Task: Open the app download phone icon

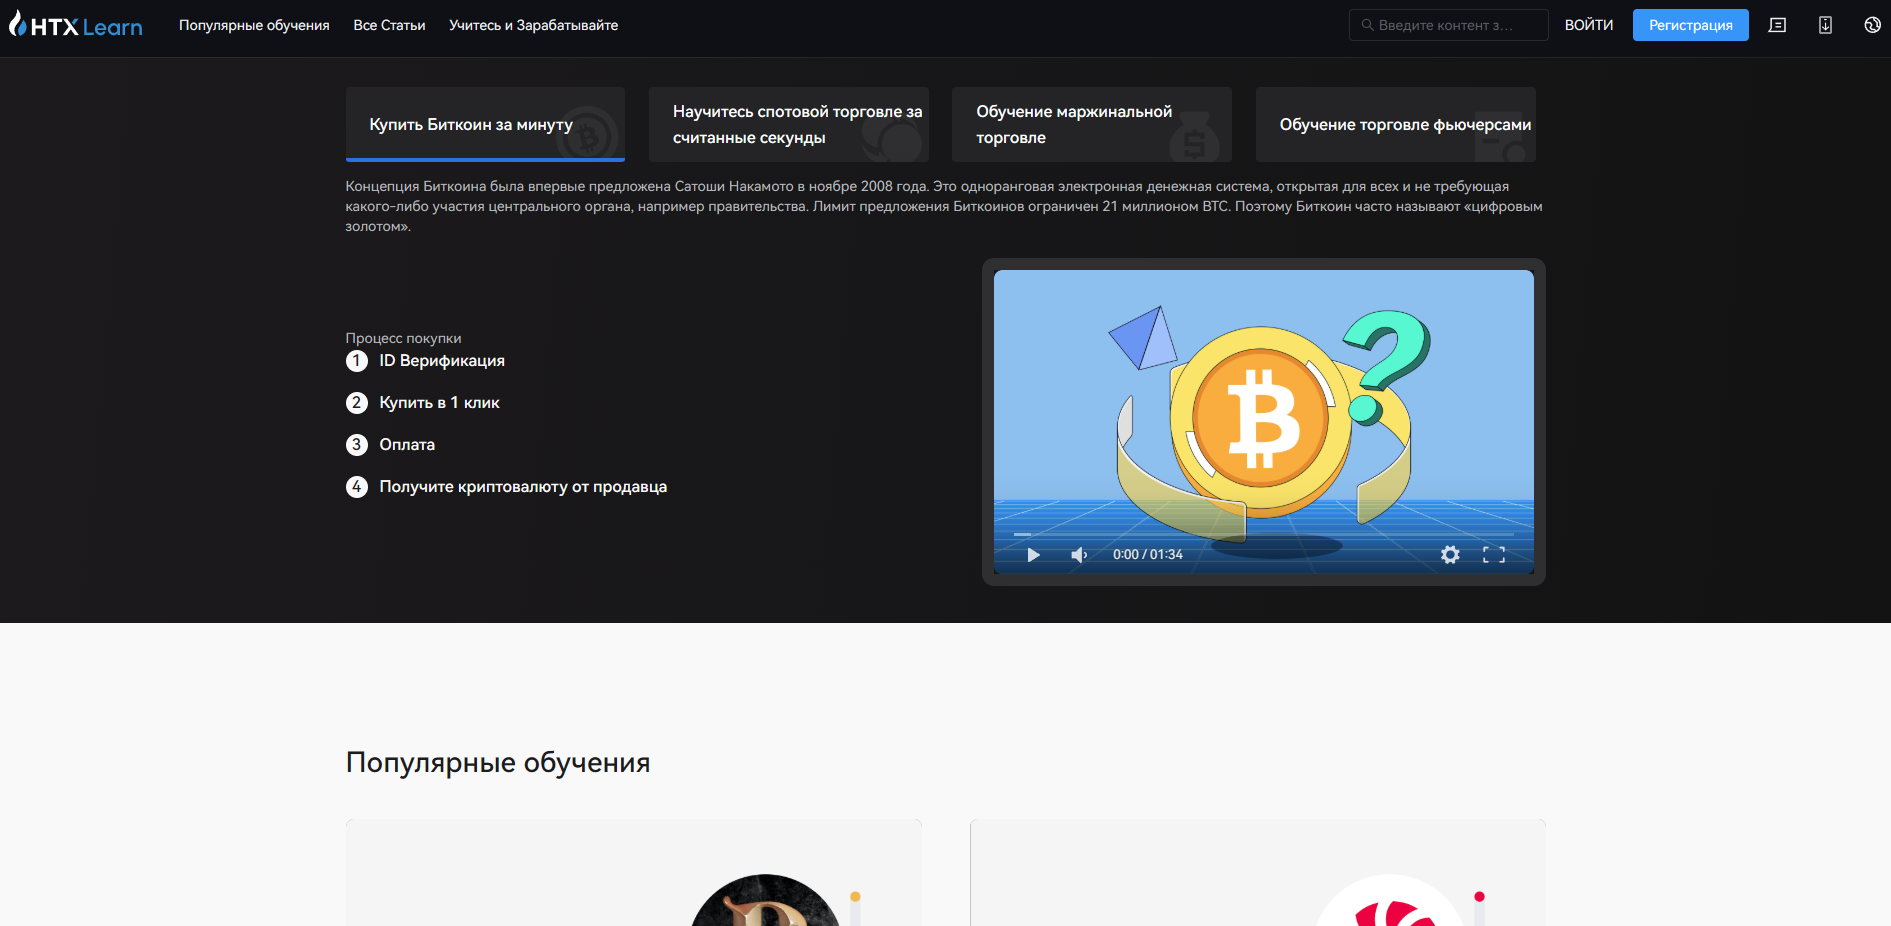Action: click(x=1825, y=25)
